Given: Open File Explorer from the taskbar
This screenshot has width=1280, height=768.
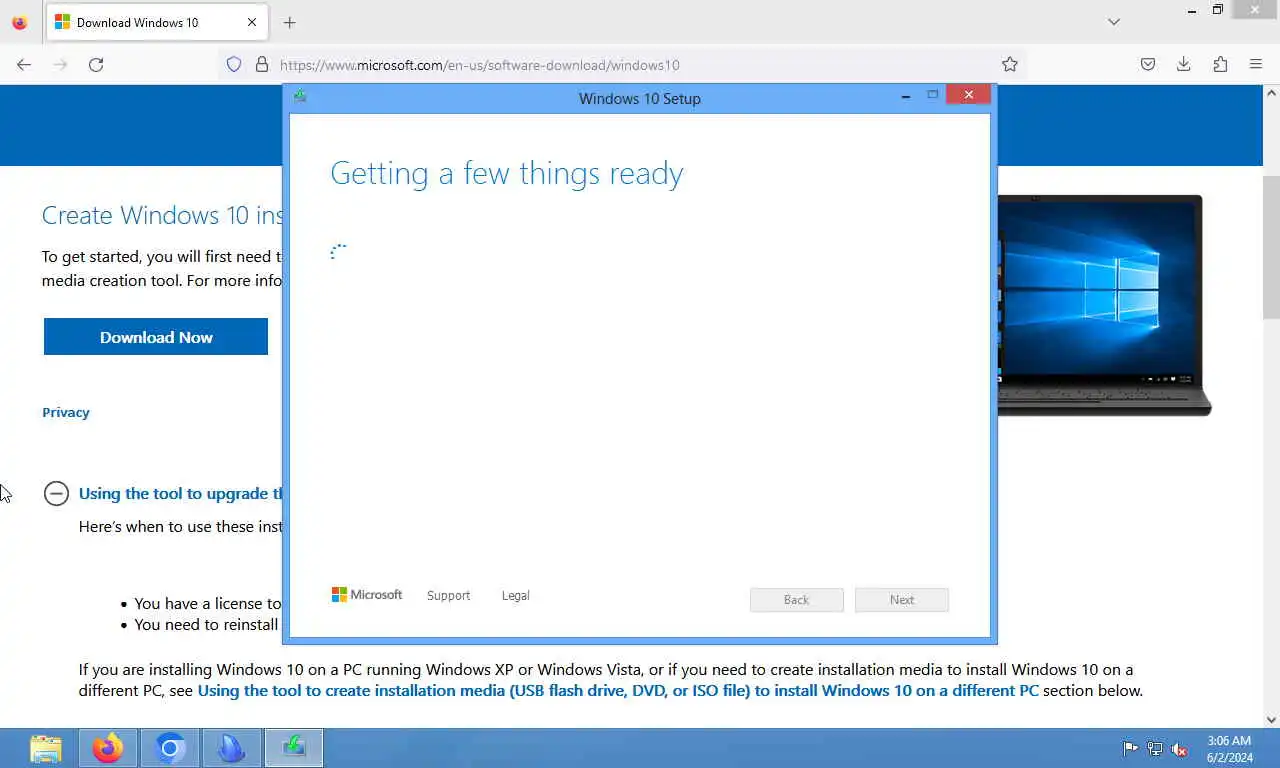Looking at the screenshot, I should pos(46,748).
